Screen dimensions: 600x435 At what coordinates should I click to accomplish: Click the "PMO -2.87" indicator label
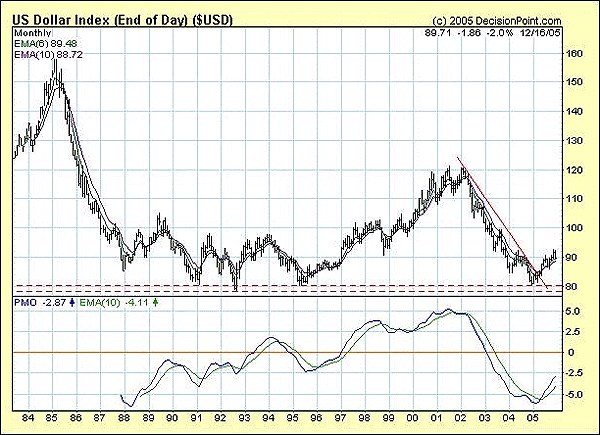point(41,303)
